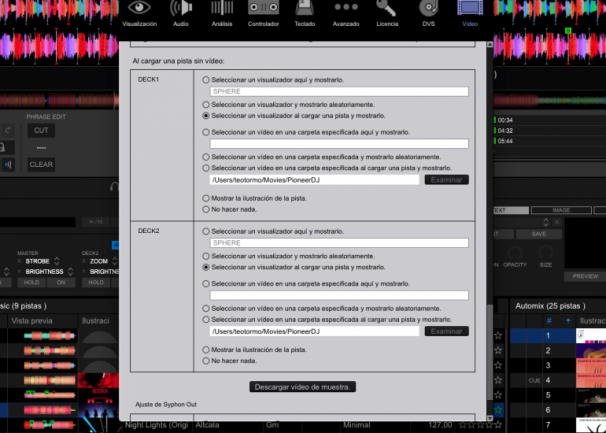This screenshot has width=606, height=433.
Task: DECK1: select folder video when loading track
Action: click(206, 168)
